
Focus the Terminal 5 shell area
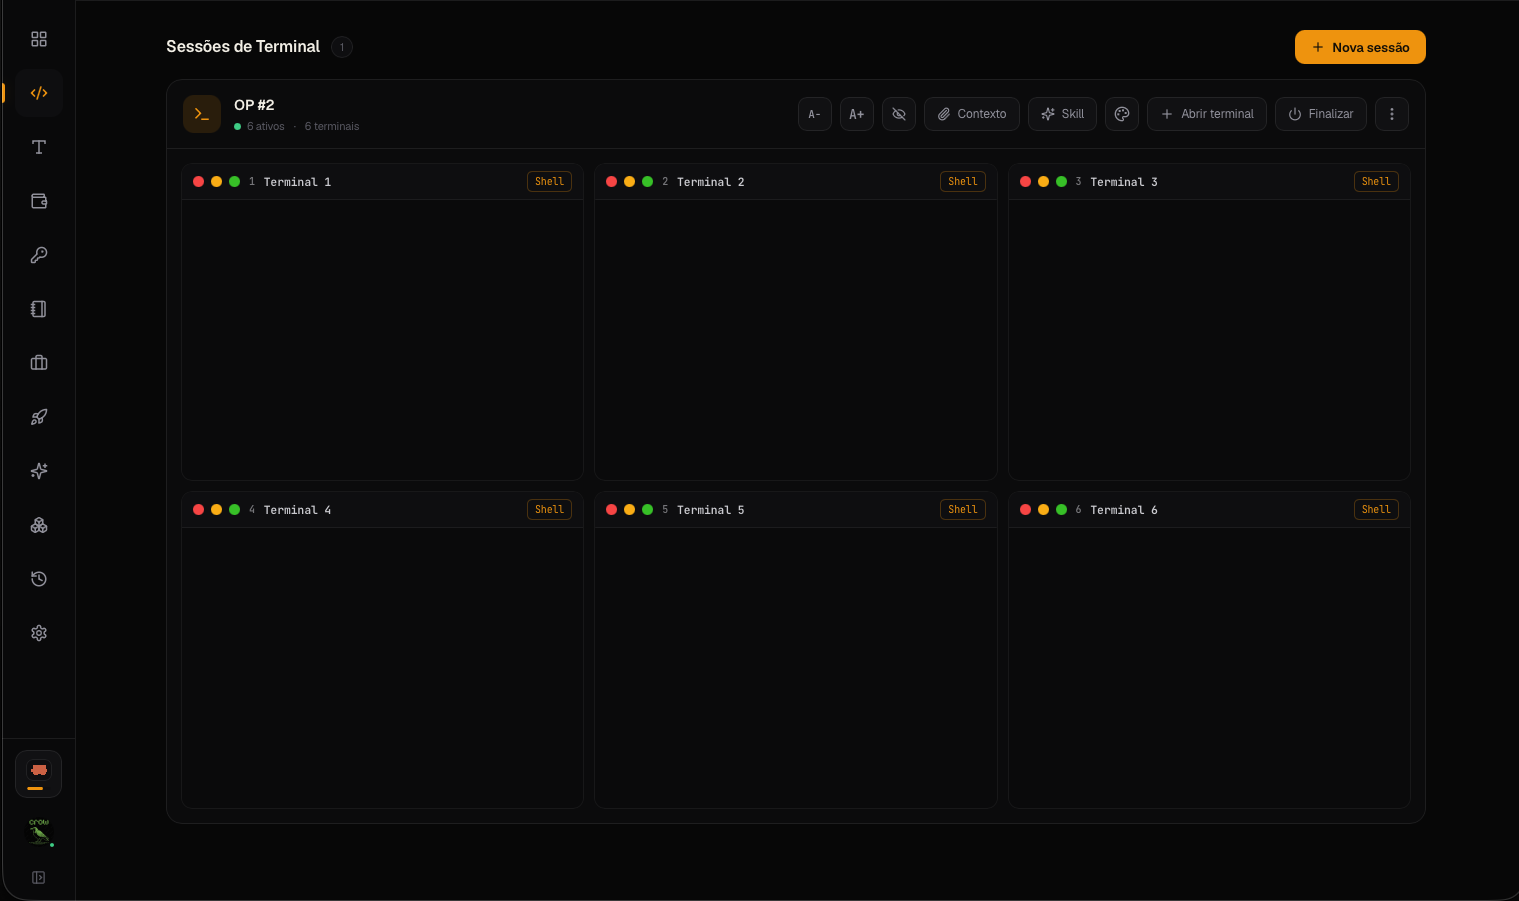(x=796, y=668)
